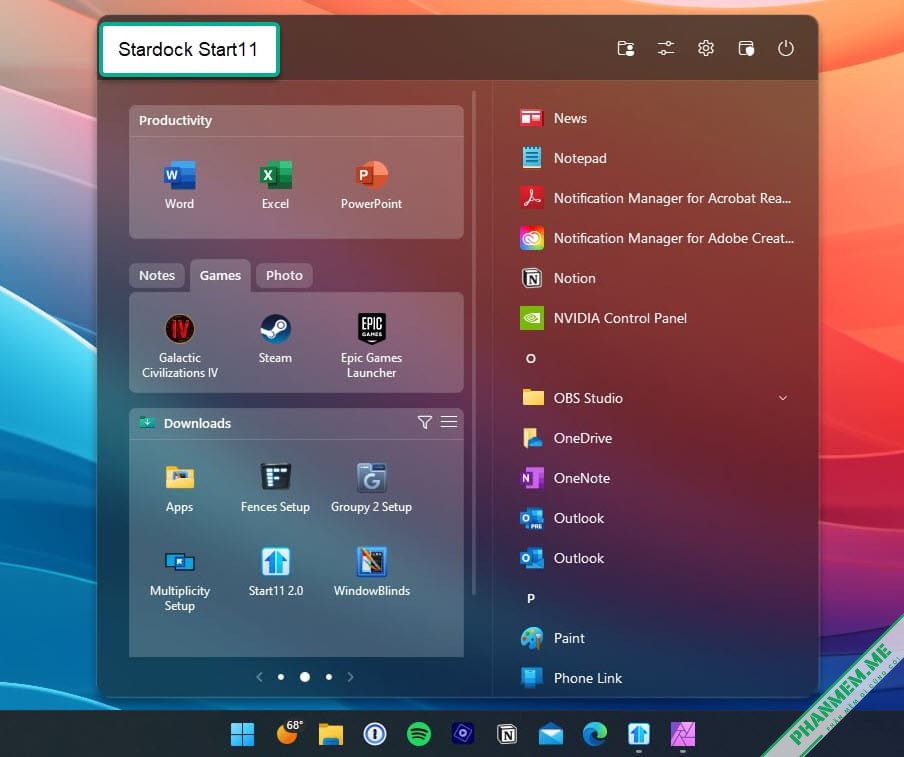Open Steam from Games tab

tap(275, 339)
